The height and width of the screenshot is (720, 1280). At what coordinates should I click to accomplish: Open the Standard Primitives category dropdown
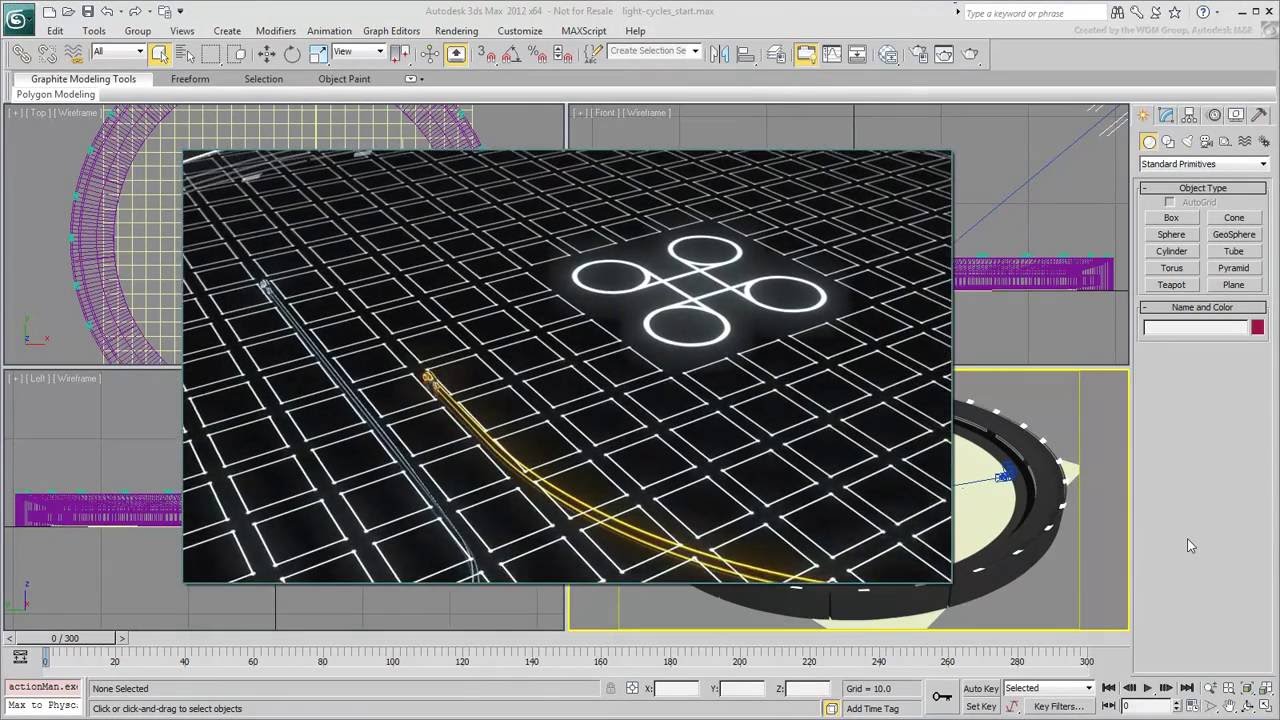(1204, 164)
